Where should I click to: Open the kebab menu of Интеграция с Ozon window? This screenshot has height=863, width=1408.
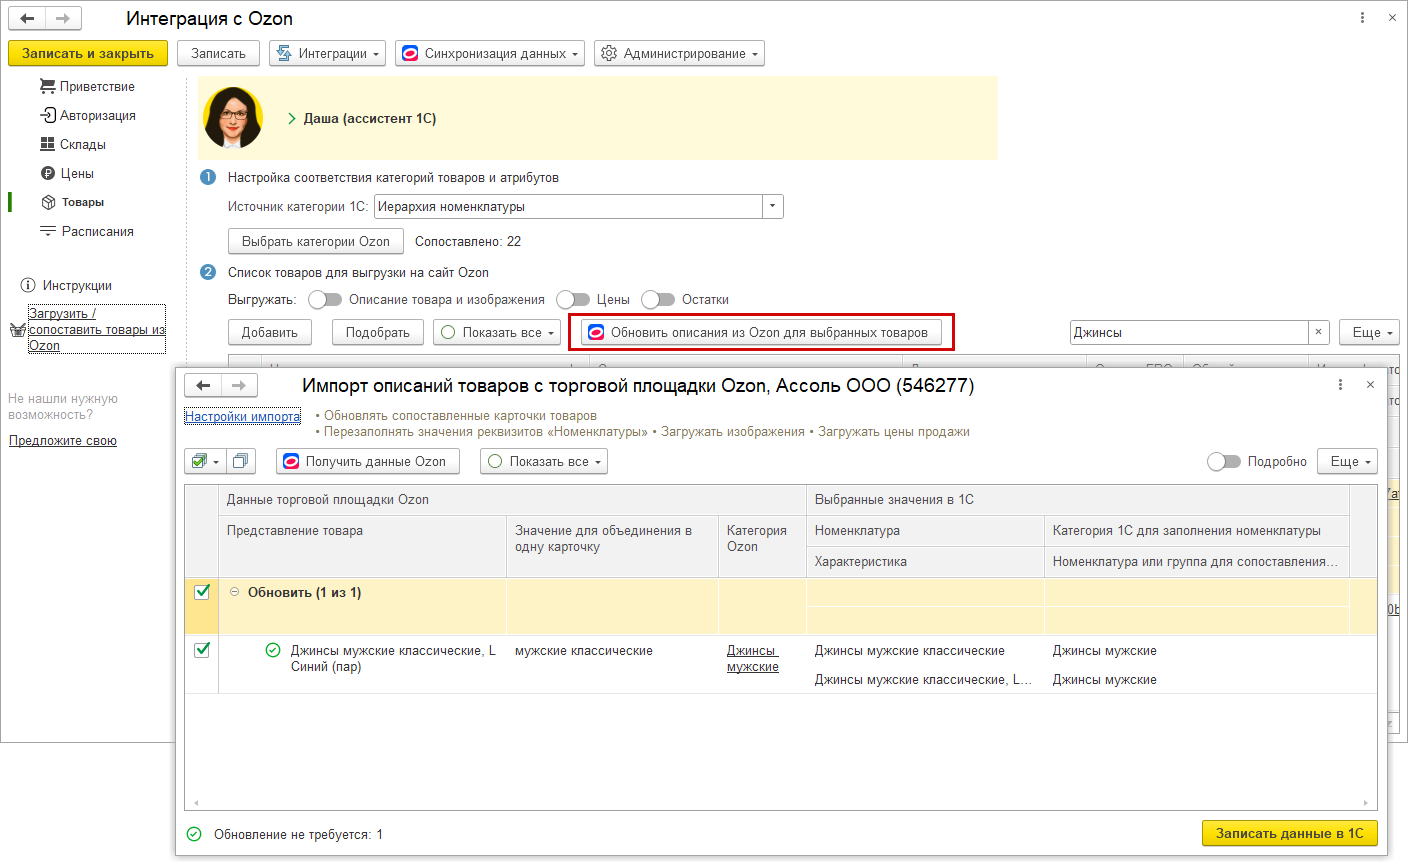pyautogui.click(x=1362, y=18)
